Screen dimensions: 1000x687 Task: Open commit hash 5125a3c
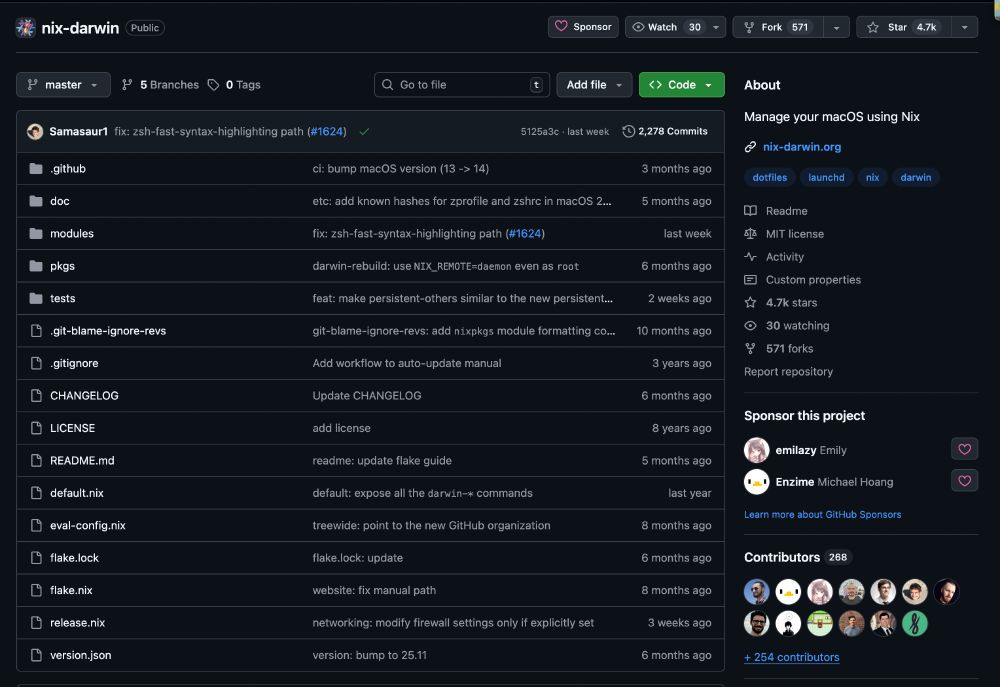click(x=540, y=131)
